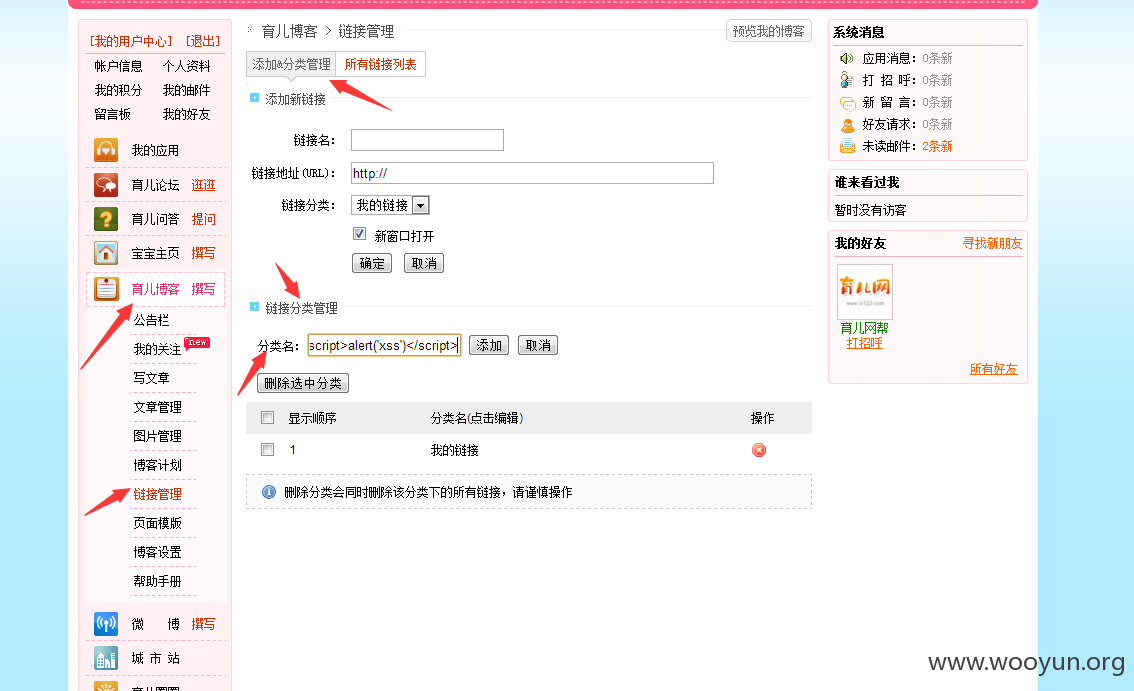Click 育儿博客 breadcrumb link
This screenshot has width=1134, height=691.
pos(289,31)
